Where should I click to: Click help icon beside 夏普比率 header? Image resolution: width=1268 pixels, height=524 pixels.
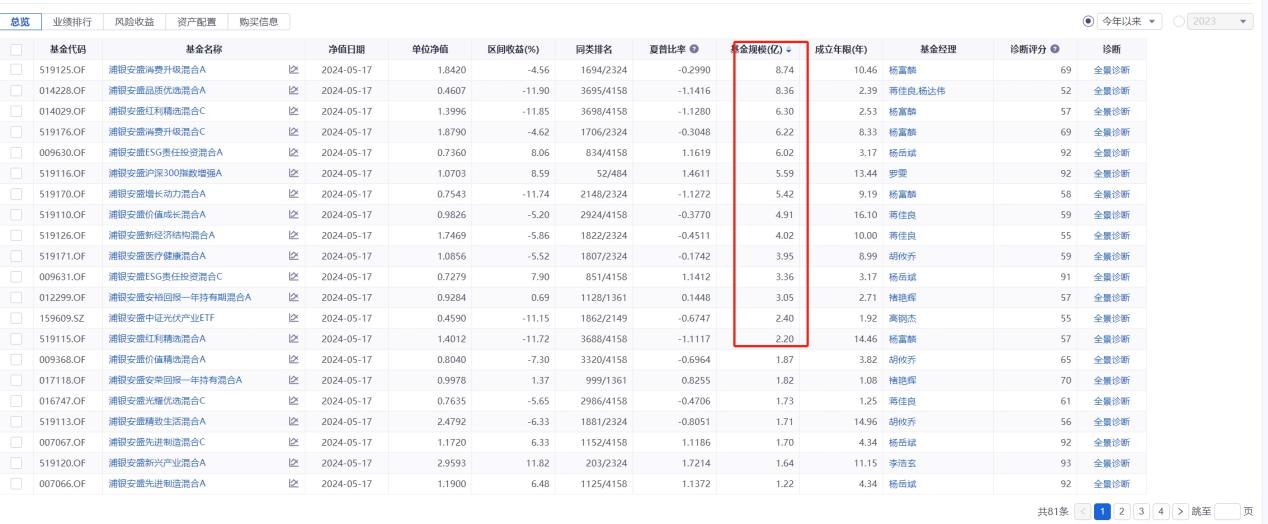(x=694, y=49)
